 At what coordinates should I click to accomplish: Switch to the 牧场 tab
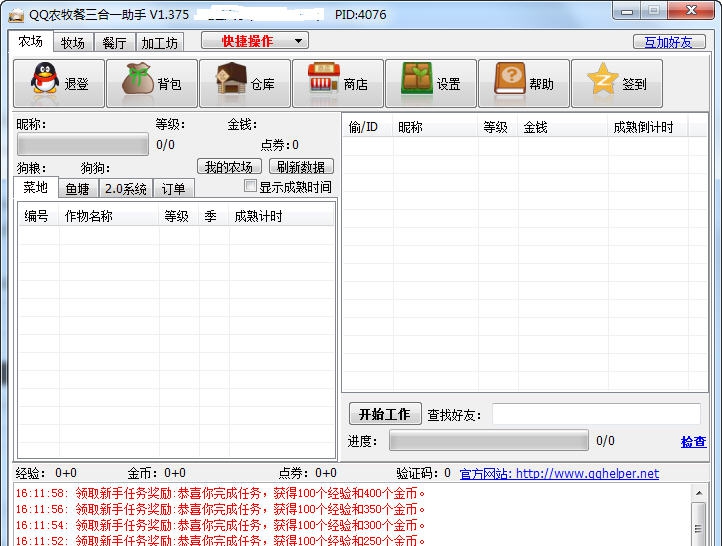[72, 43]
